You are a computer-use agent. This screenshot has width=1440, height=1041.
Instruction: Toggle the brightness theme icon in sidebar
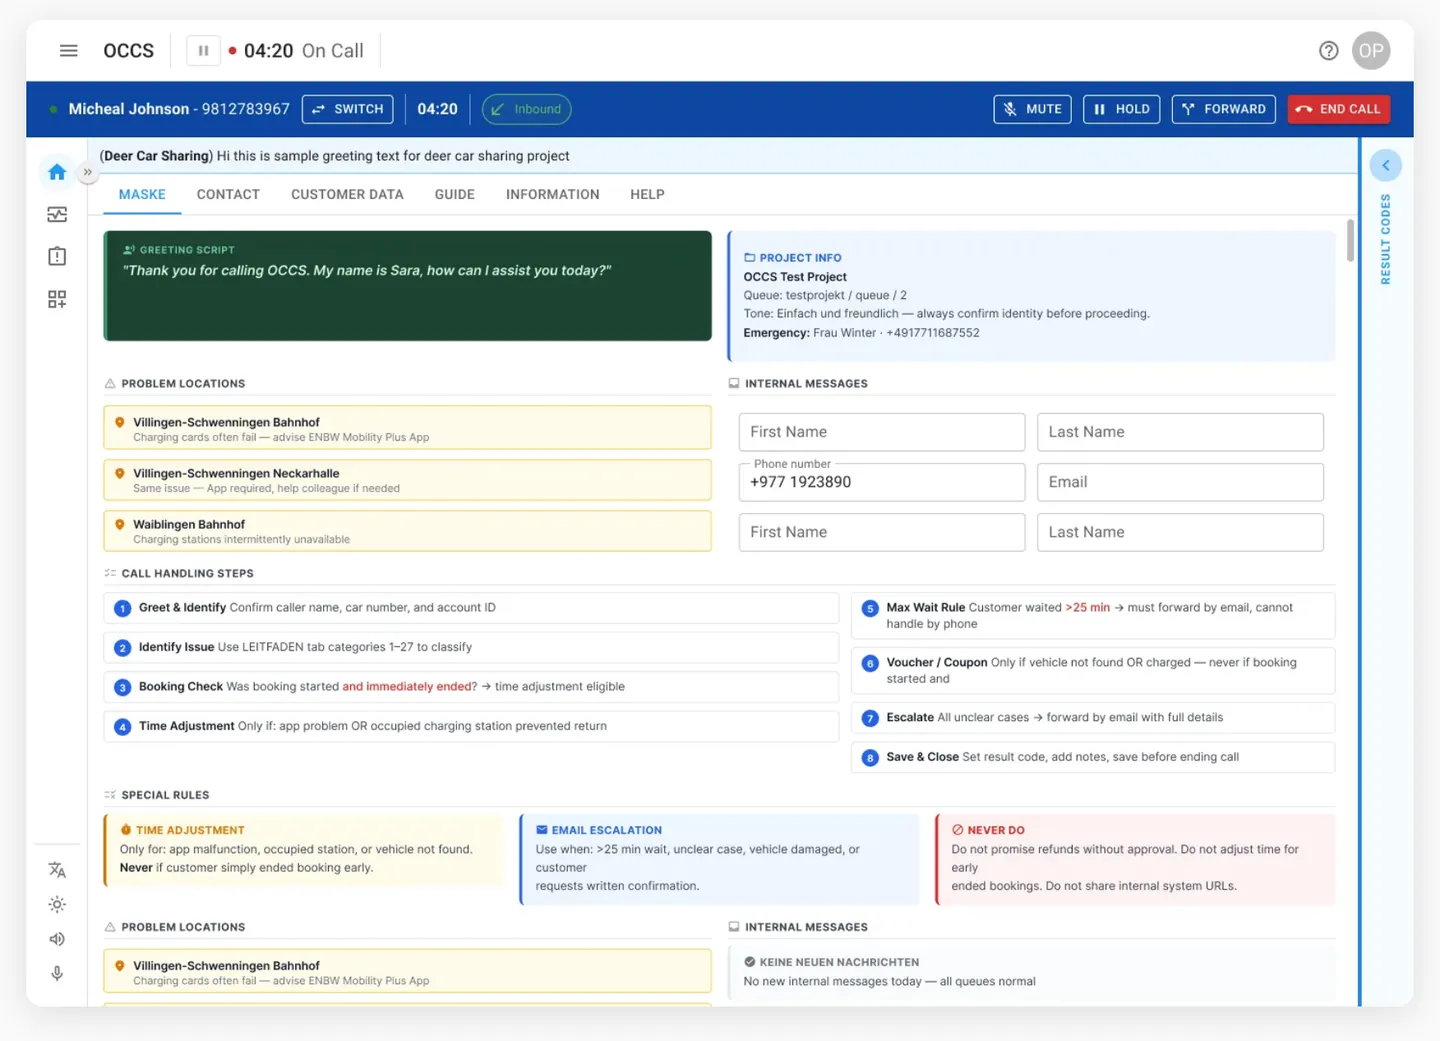(x=57, y=904)
